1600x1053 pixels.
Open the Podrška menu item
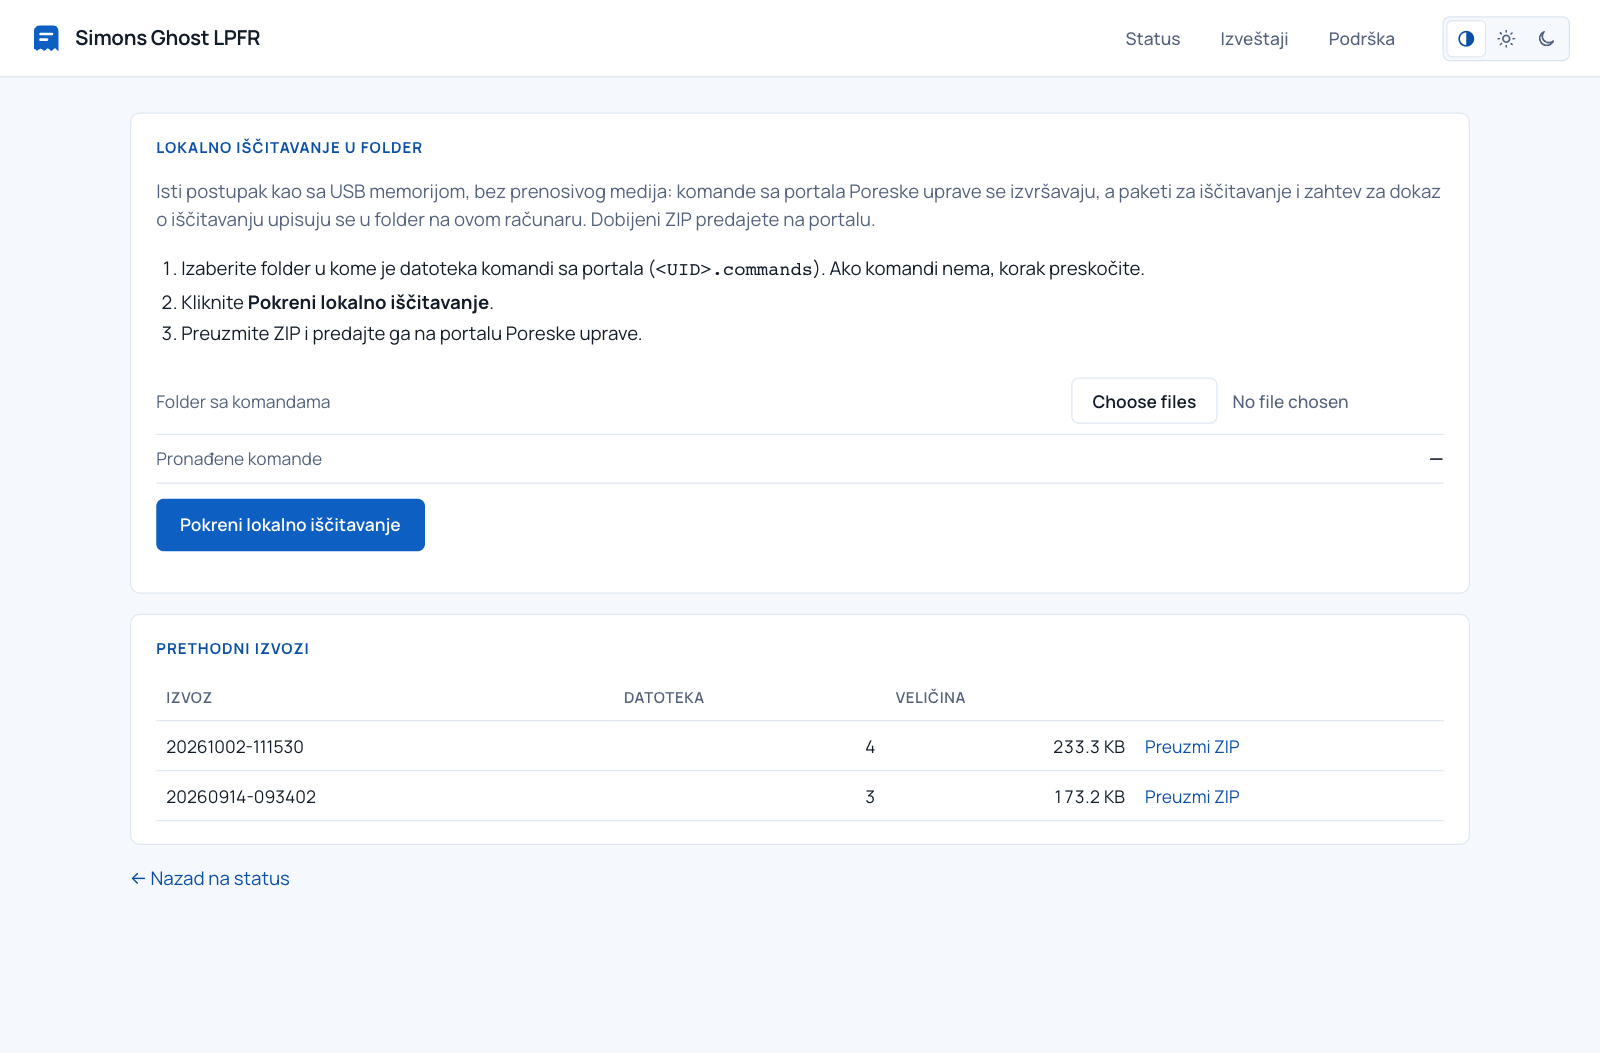(x=1361, y=39)
